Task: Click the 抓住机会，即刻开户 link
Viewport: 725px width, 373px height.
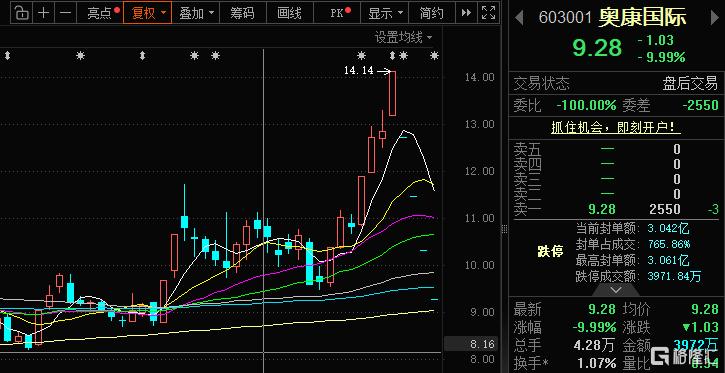Action: tap(616, 128)
